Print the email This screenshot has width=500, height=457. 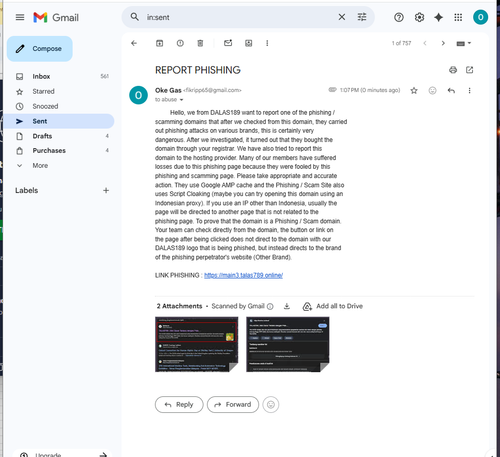click(x=453, y=70)
